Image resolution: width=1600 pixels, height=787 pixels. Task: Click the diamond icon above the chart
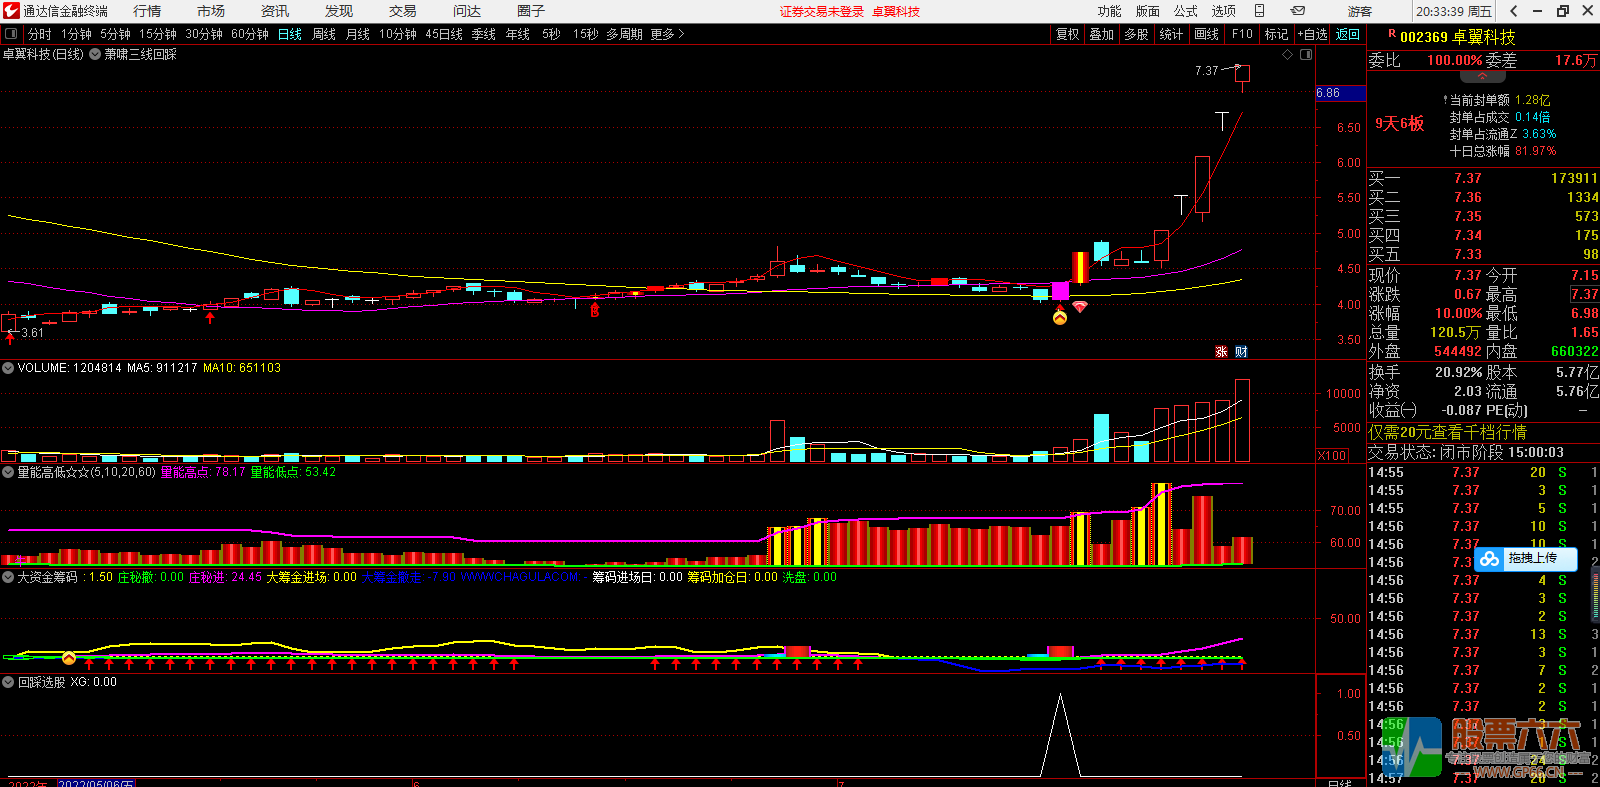pyautogui.click(x=1288, y=55)
